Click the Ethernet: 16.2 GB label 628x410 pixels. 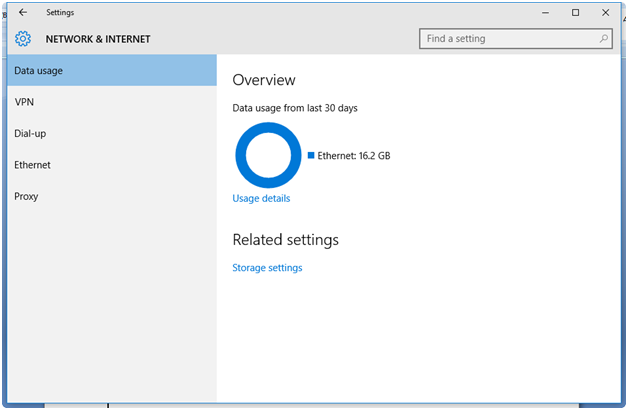pos(353,155)
